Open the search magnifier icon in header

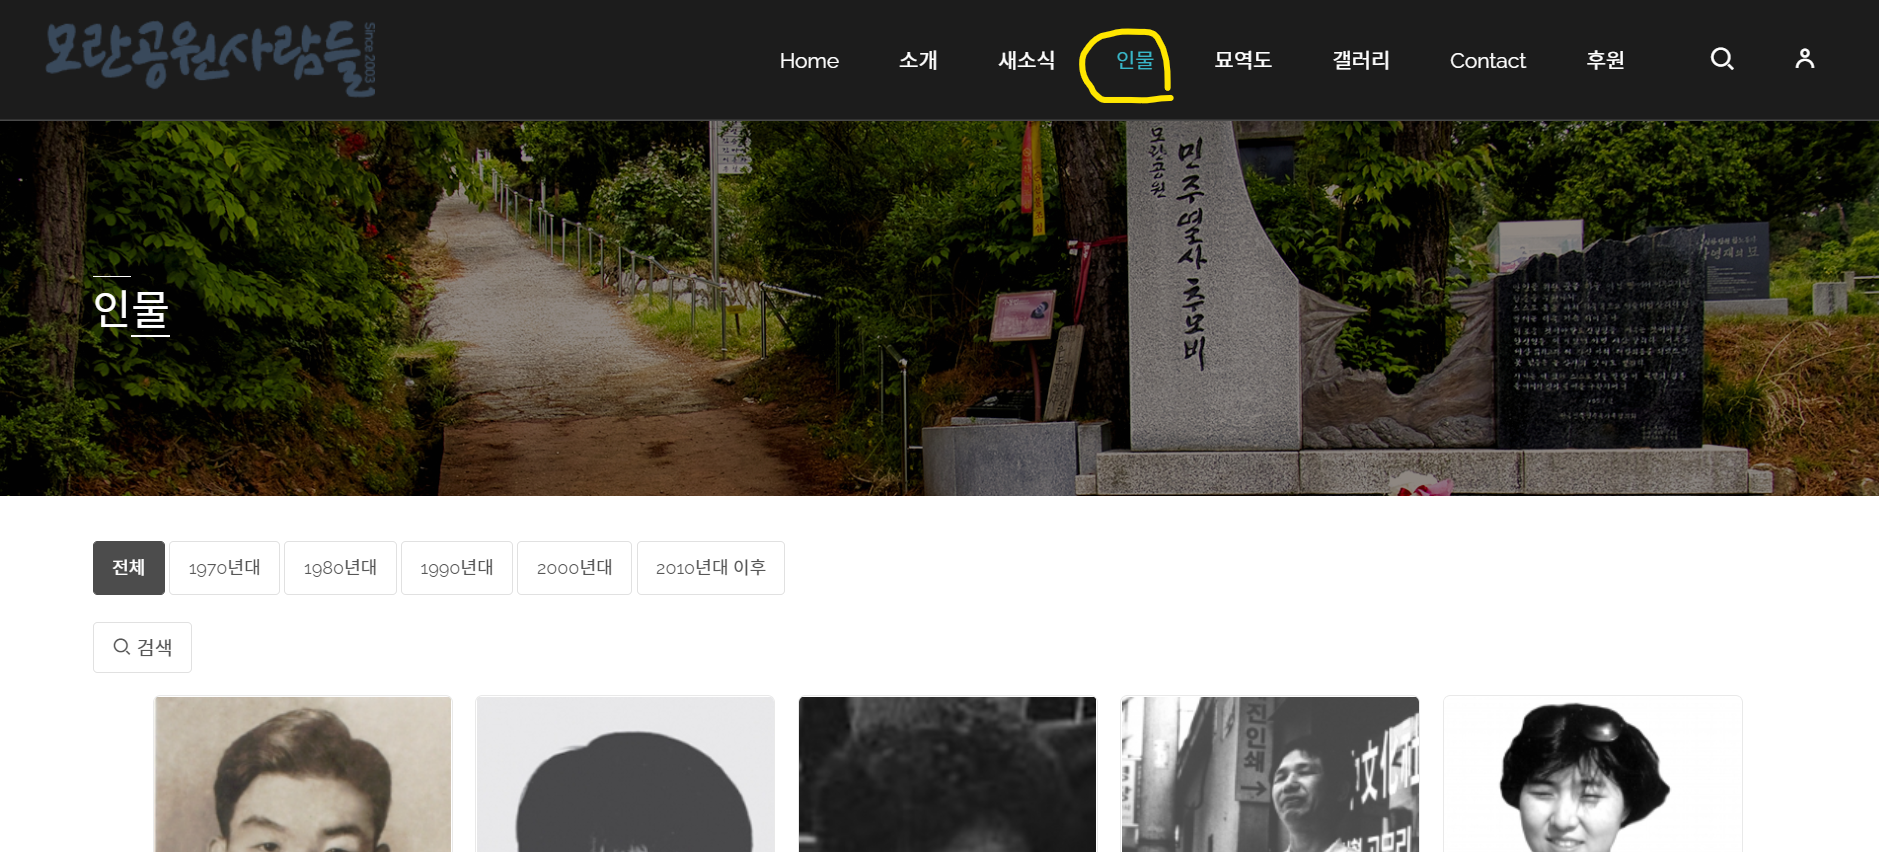coord(1722,59)
